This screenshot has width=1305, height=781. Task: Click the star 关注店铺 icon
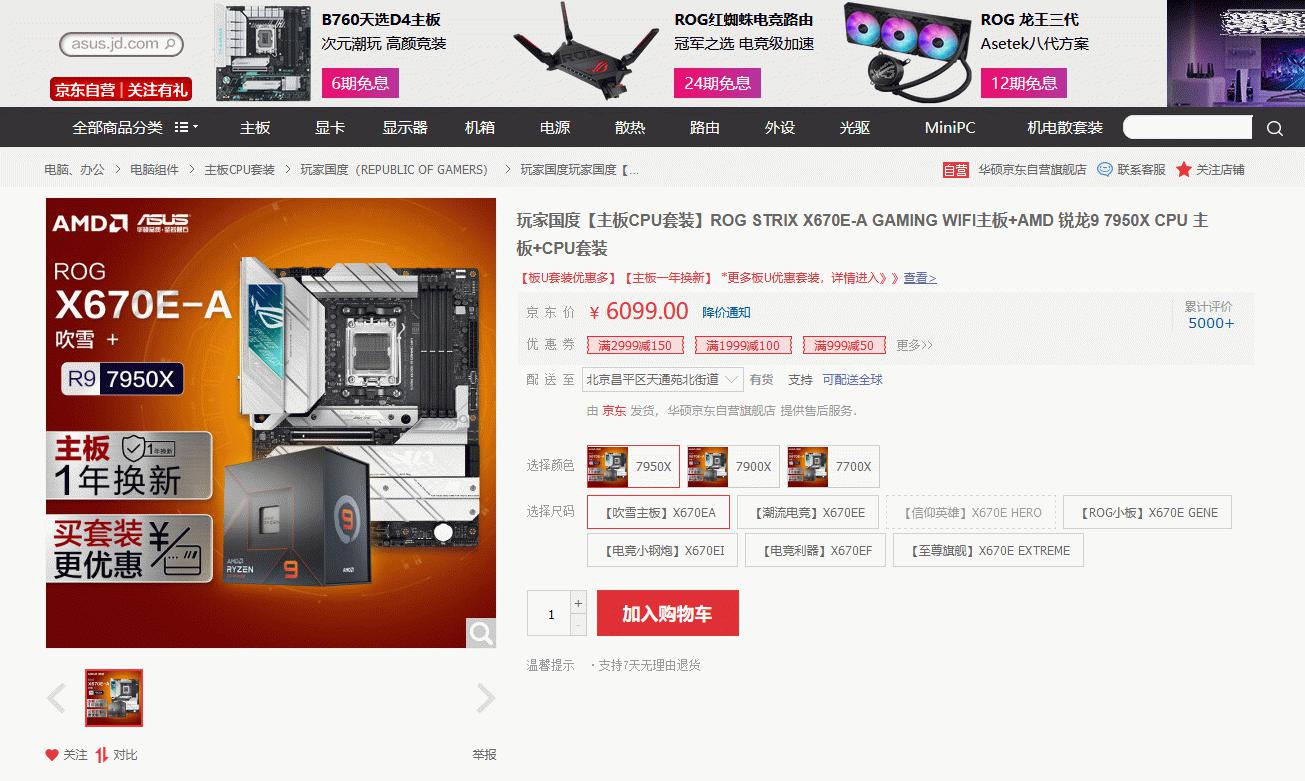click(1184, 170)
